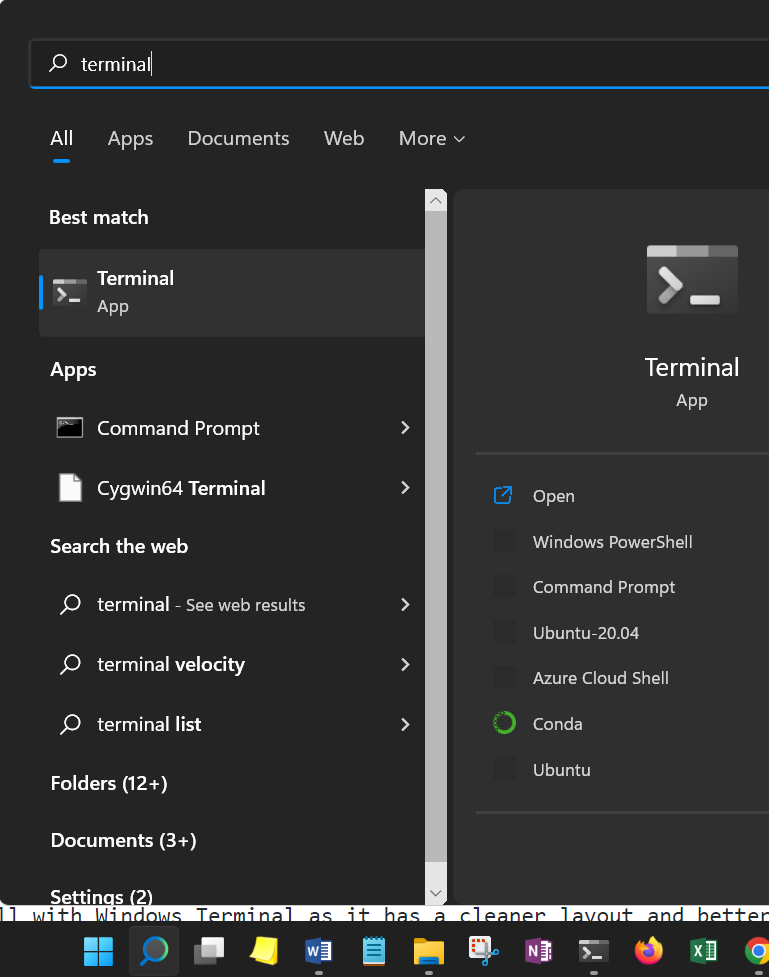Open the Notepad icon on the taskbar
Viewport: 769px width, 977px height.
pyautogui.click(x=374, y=951)
